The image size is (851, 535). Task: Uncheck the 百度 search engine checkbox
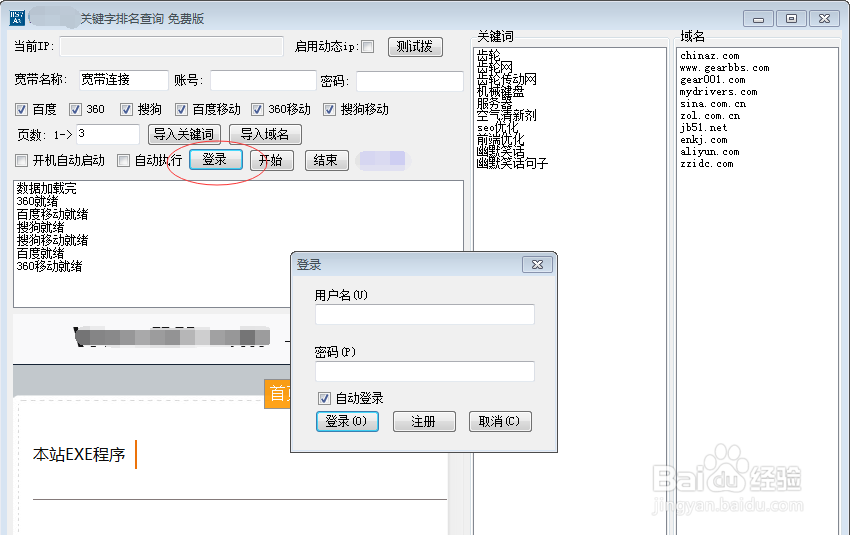(x=21, y=110)
